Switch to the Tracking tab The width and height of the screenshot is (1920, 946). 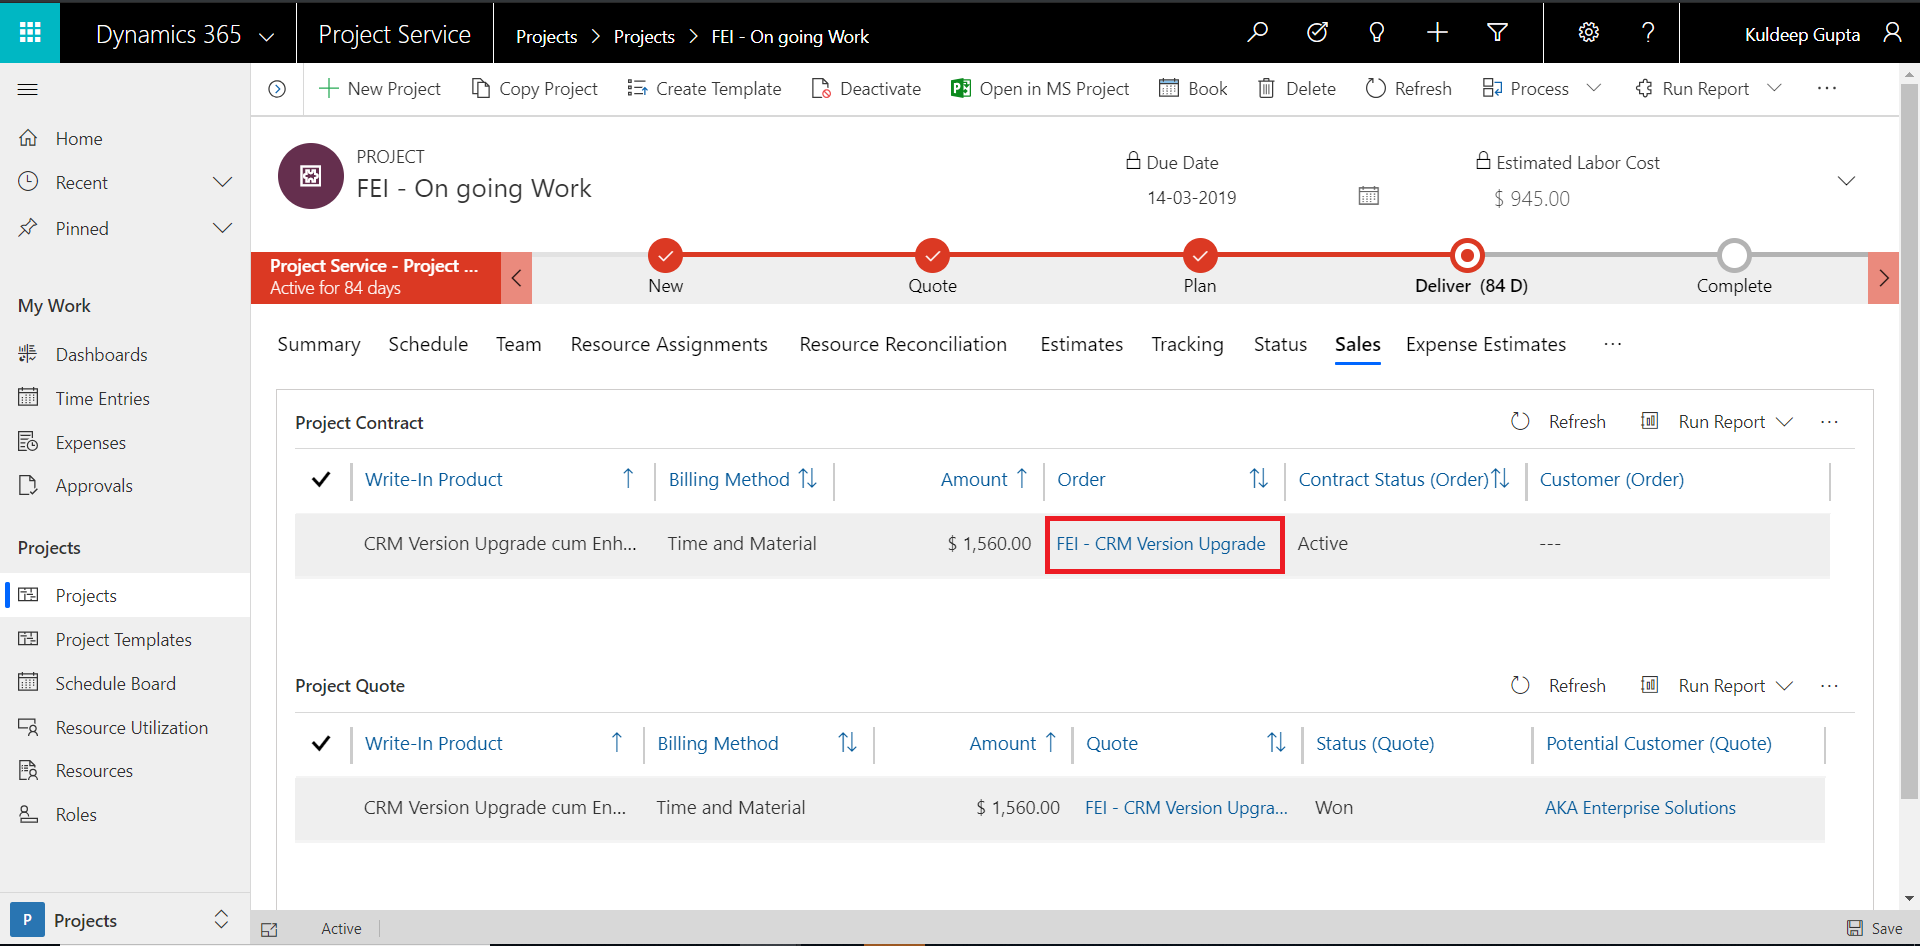1187,344
